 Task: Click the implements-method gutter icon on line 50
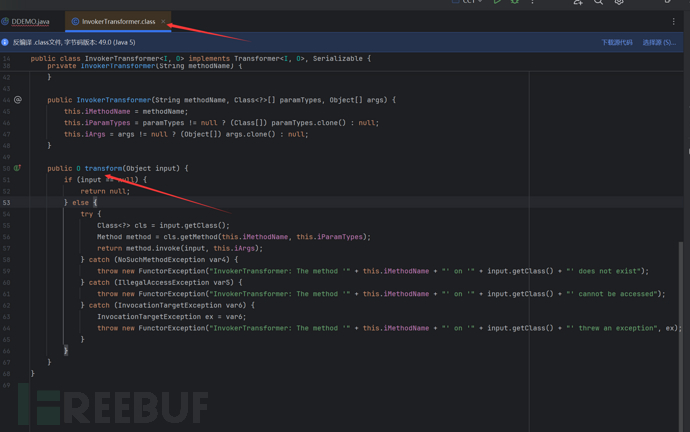pyautogui.click(x=18, y=168)
